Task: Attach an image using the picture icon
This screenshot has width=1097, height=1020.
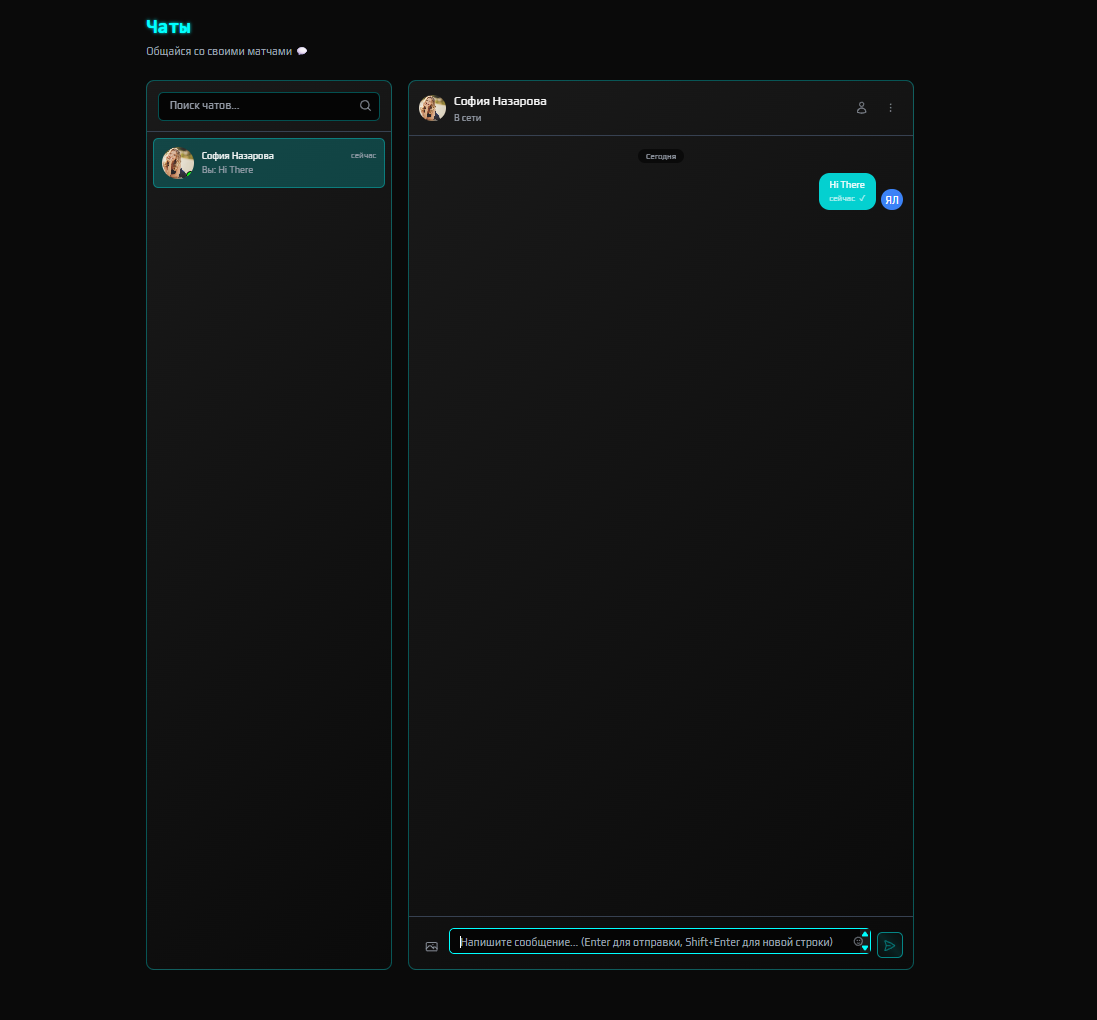Action: [x=432, y=947]
